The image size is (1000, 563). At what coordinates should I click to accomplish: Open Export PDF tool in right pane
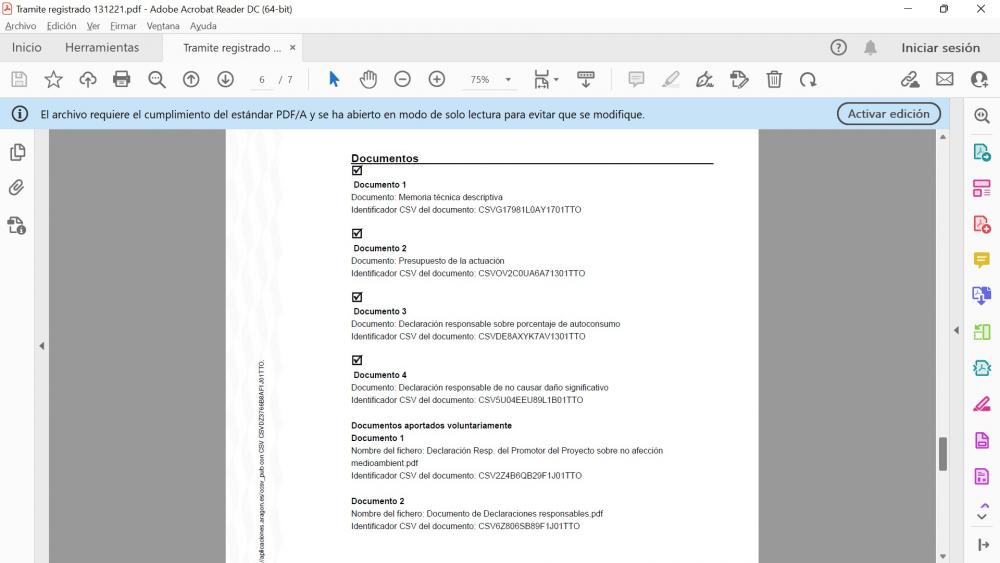pyautogui.click(x=982, y=152)
